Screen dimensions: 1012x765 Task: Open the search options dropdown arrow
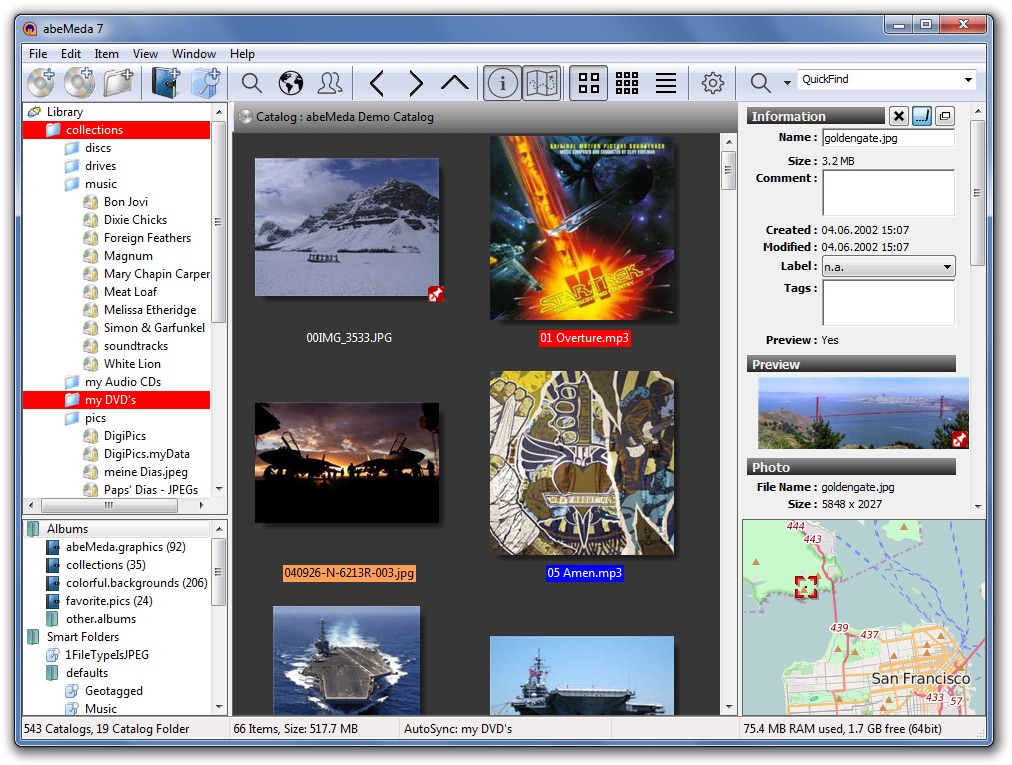coord(787,83)
